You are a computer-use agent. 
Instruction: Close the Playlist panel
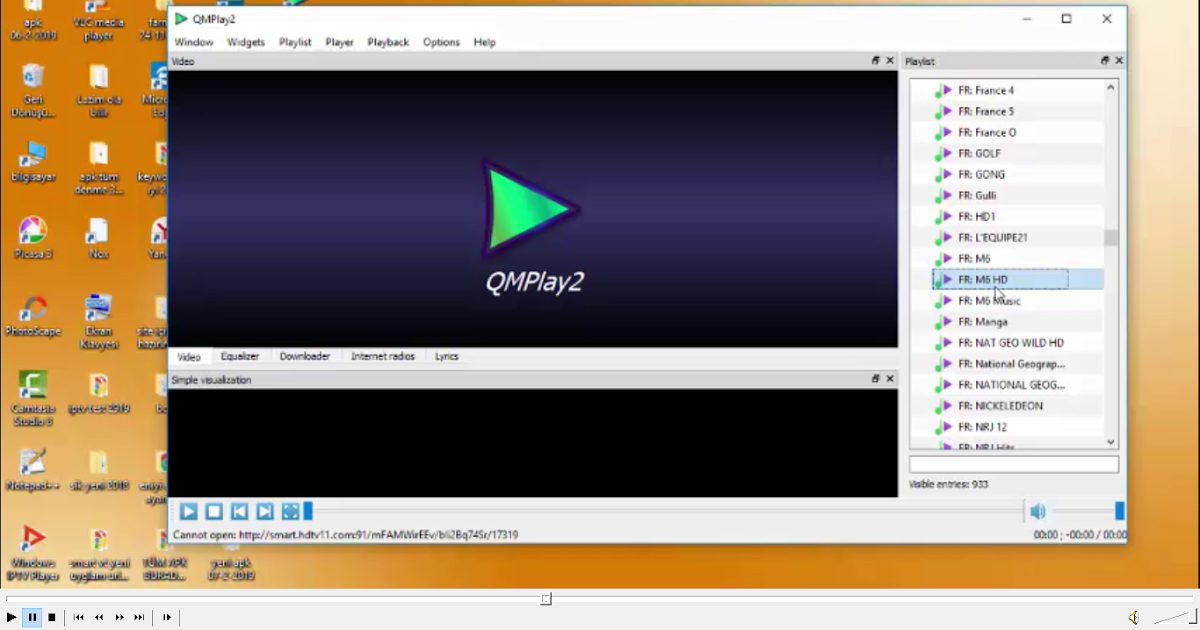[1119, 61]
